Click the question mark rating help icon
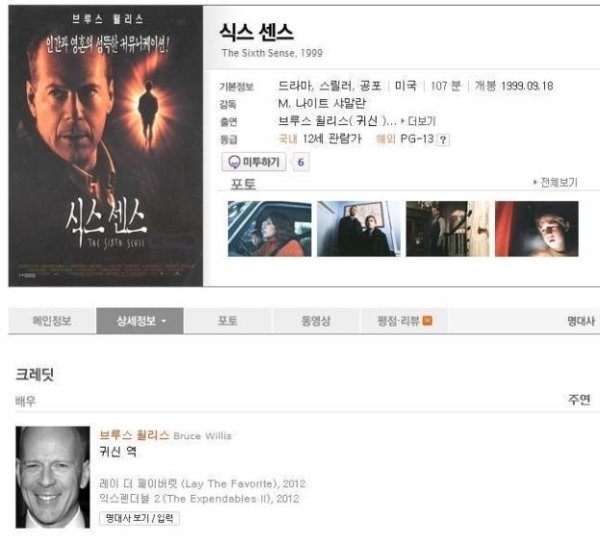Viewport: 600px width, 543px height. (443, 140)
